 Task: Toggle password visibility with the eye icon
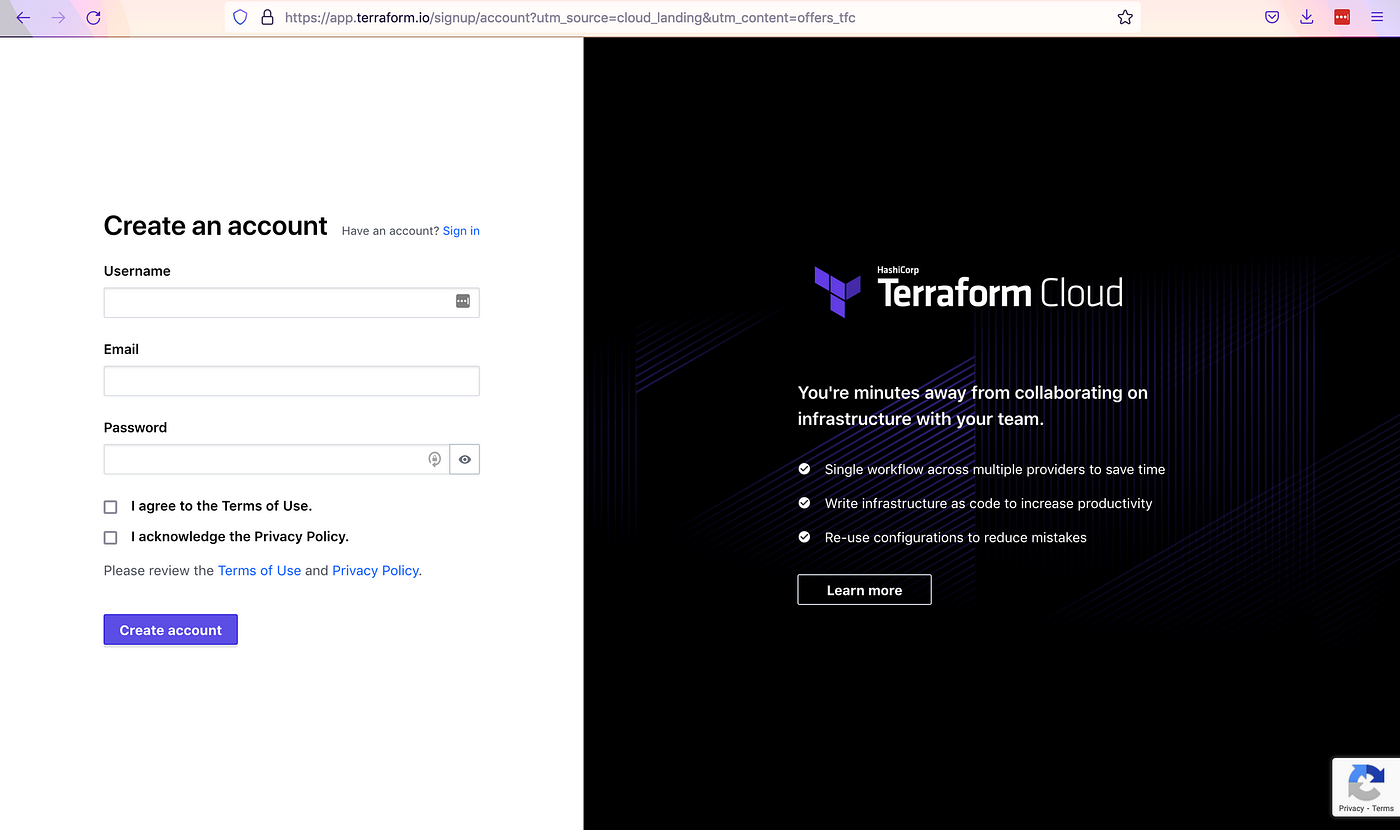tap(464, 458)
